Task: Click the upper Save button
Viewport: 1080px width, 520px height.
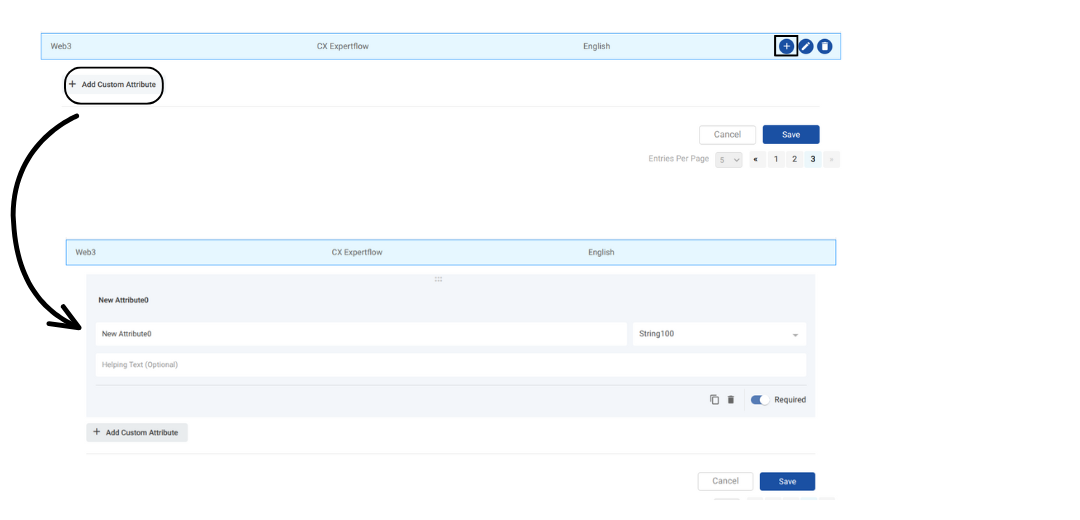Action: pyautogui.click(x=790, y=135)
